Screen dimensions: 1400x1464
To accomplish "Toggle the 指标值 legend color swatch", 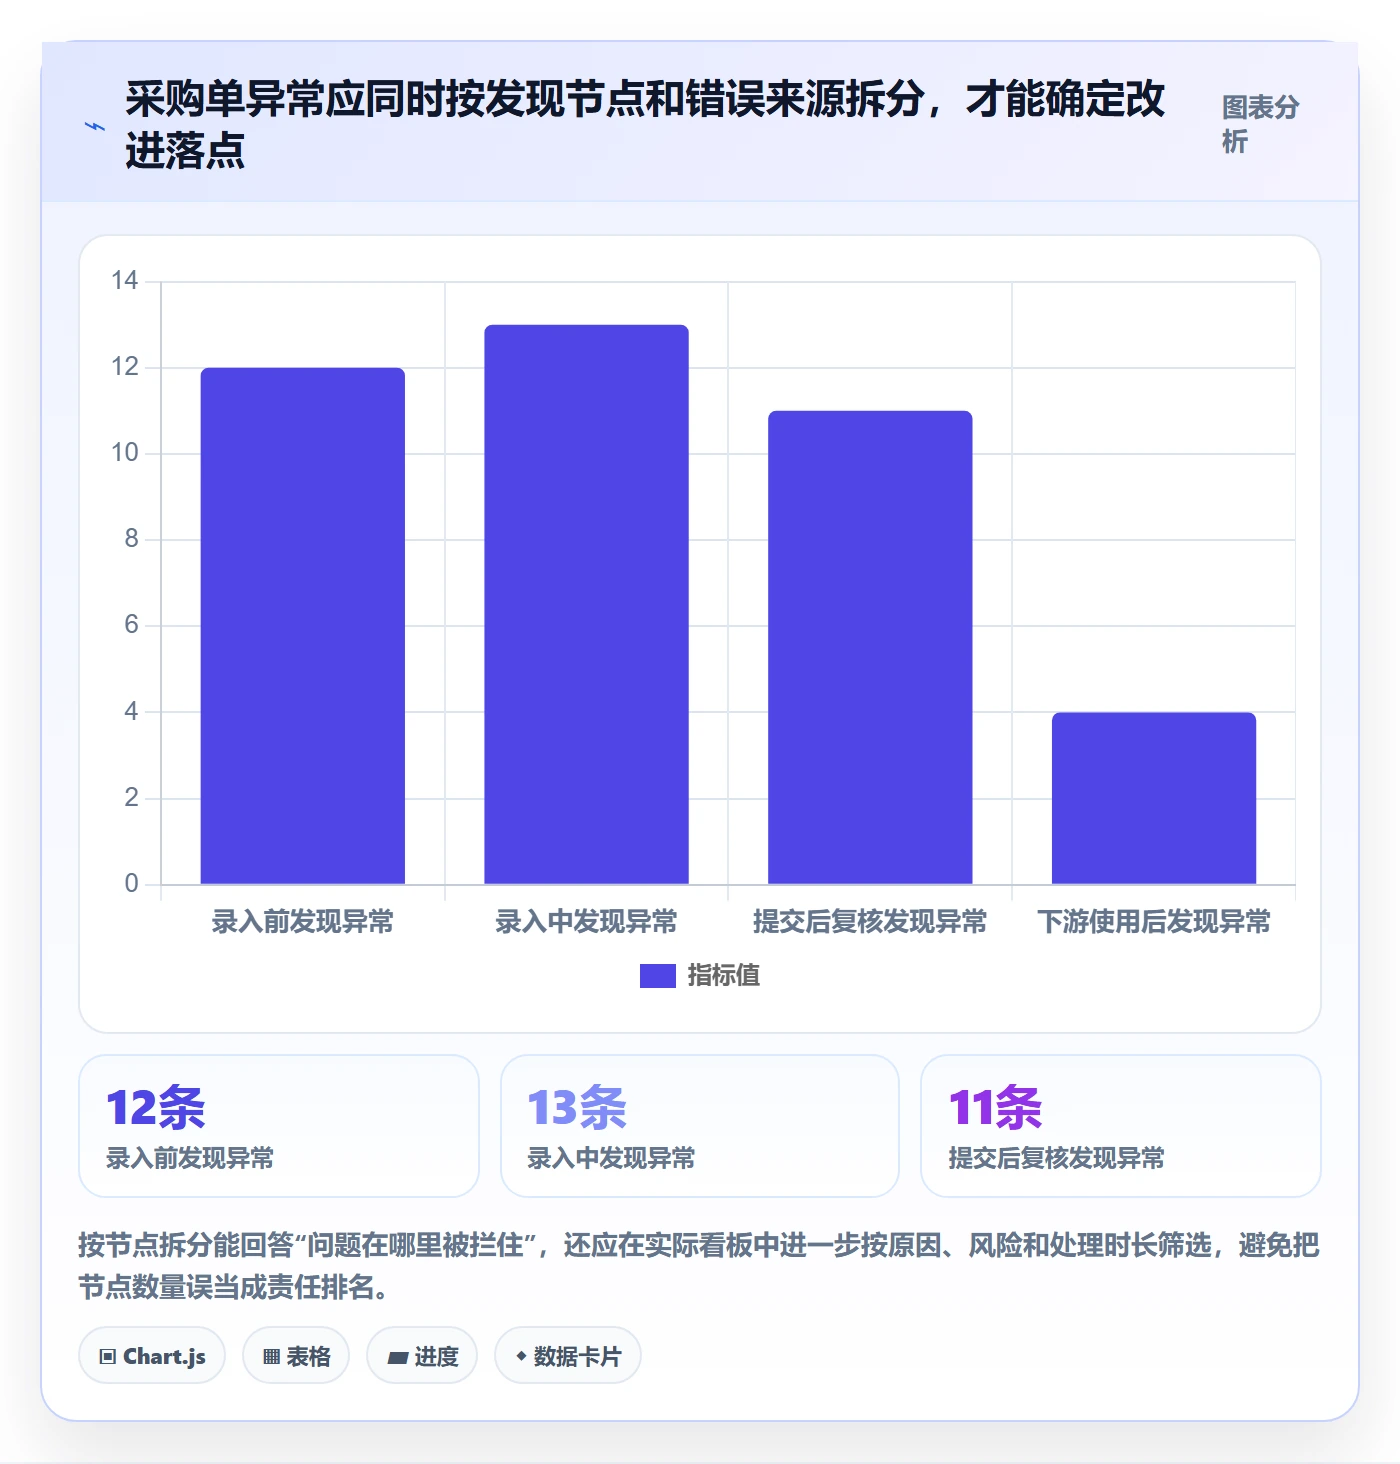I will coord(658,975).
